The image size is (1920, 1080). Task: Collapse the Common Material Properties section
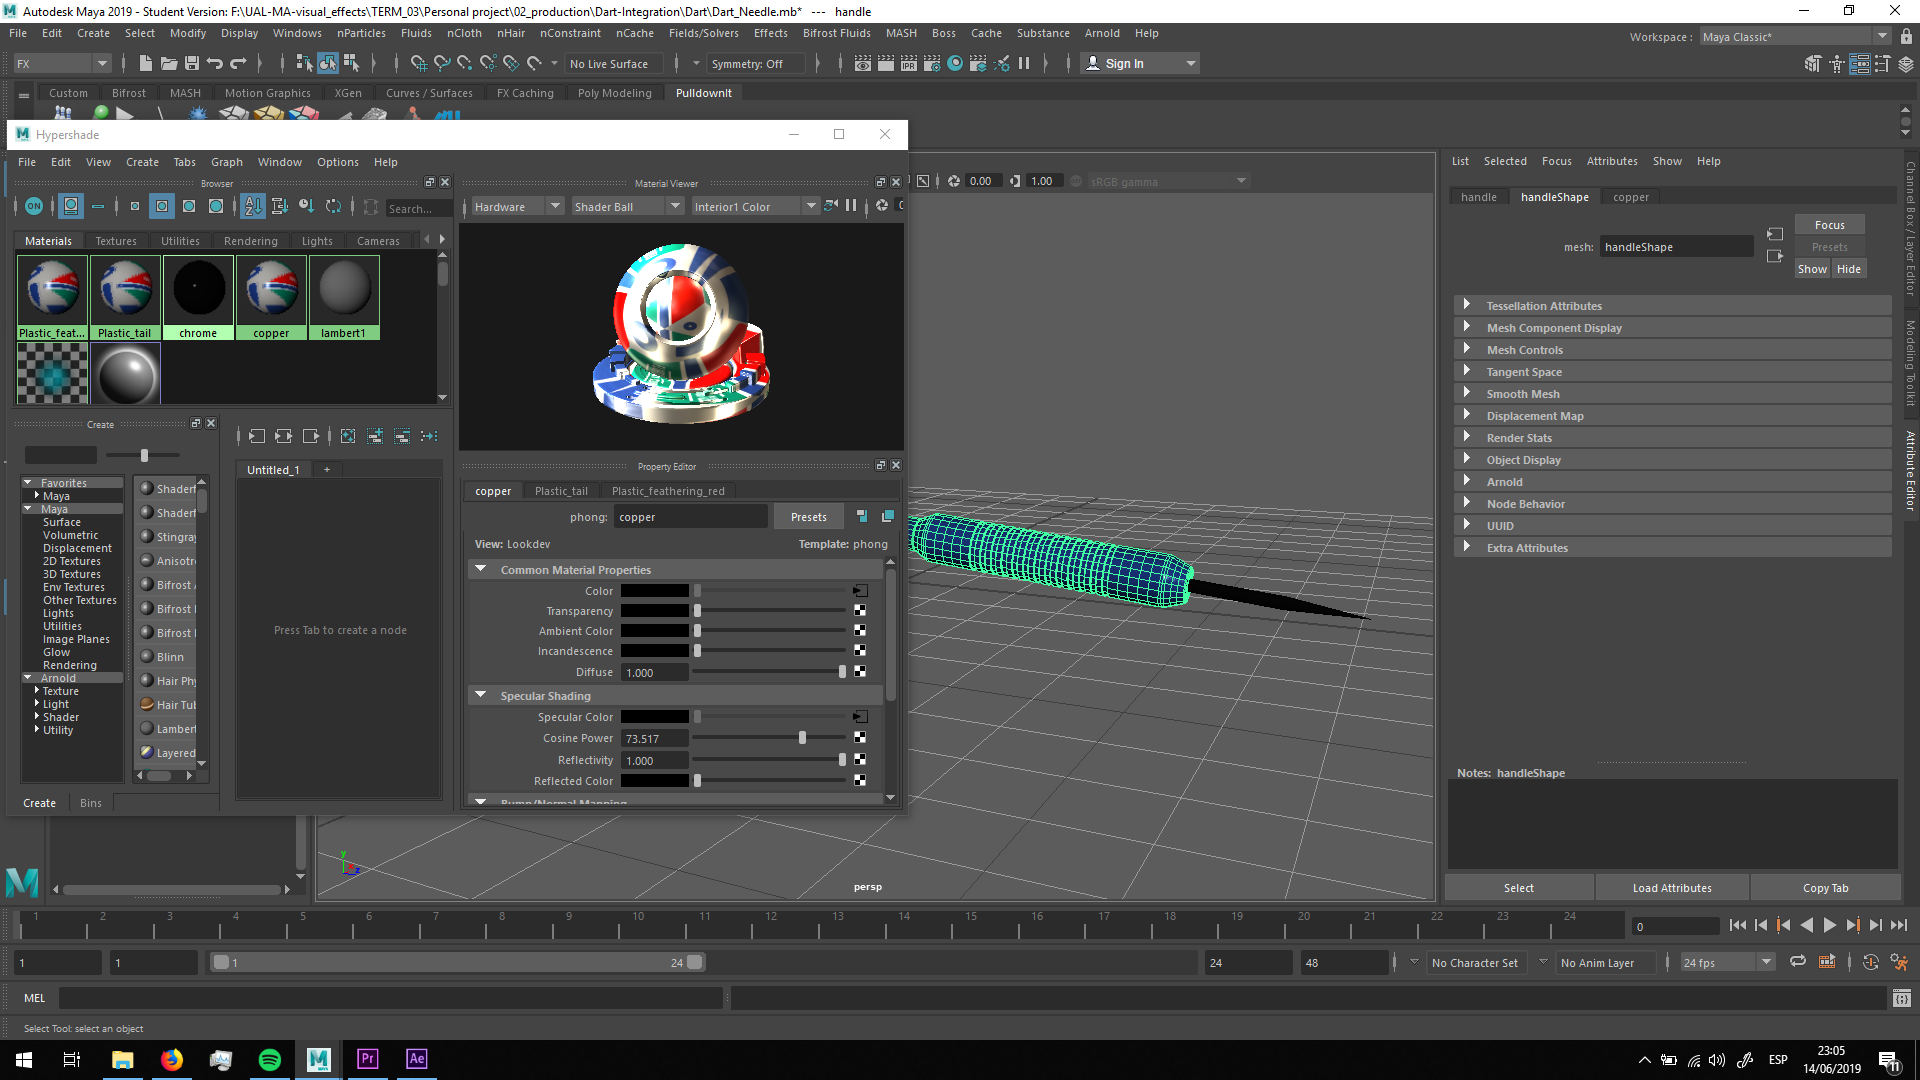tap(481, 569)
